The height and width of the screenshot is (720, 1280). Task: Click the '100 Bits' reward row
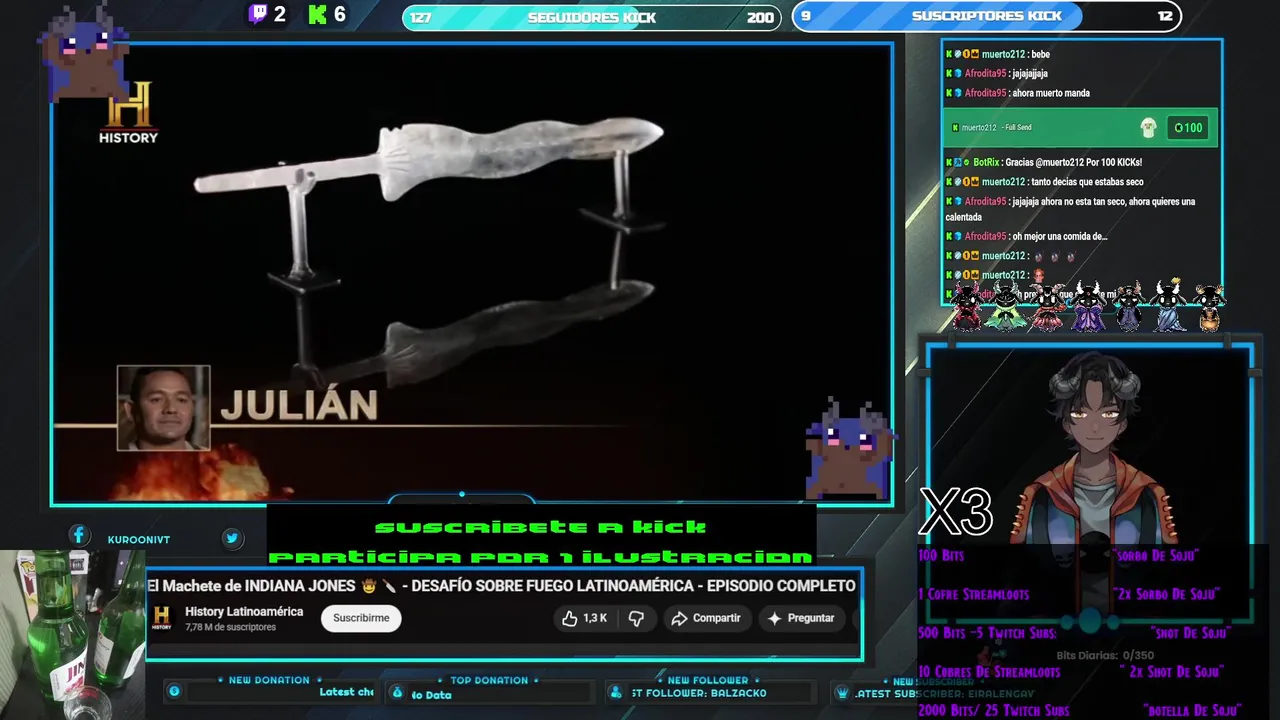click(x=1059, y=555)
